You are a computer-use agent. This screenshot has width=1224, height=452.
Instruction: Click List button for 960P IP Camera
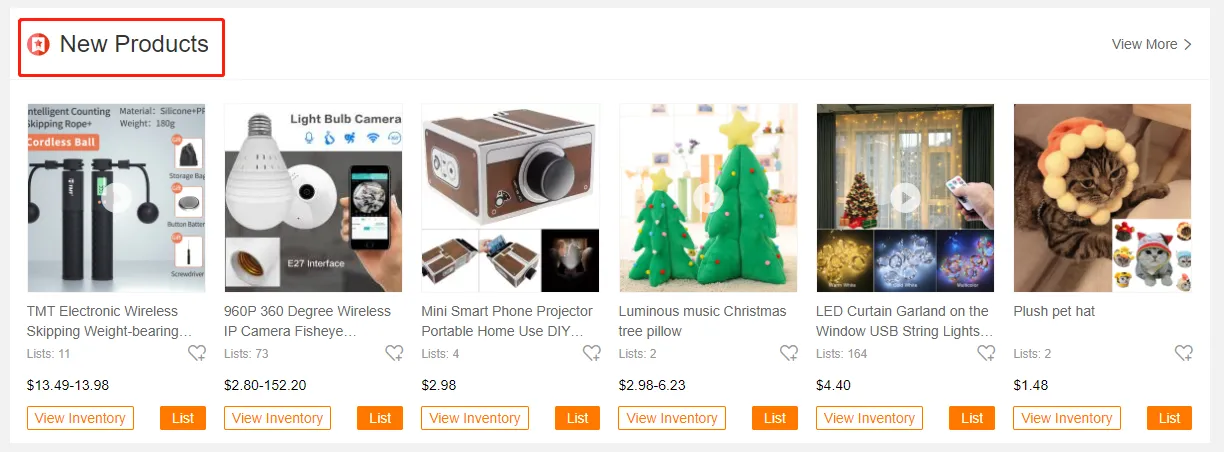tap(380, 418)
